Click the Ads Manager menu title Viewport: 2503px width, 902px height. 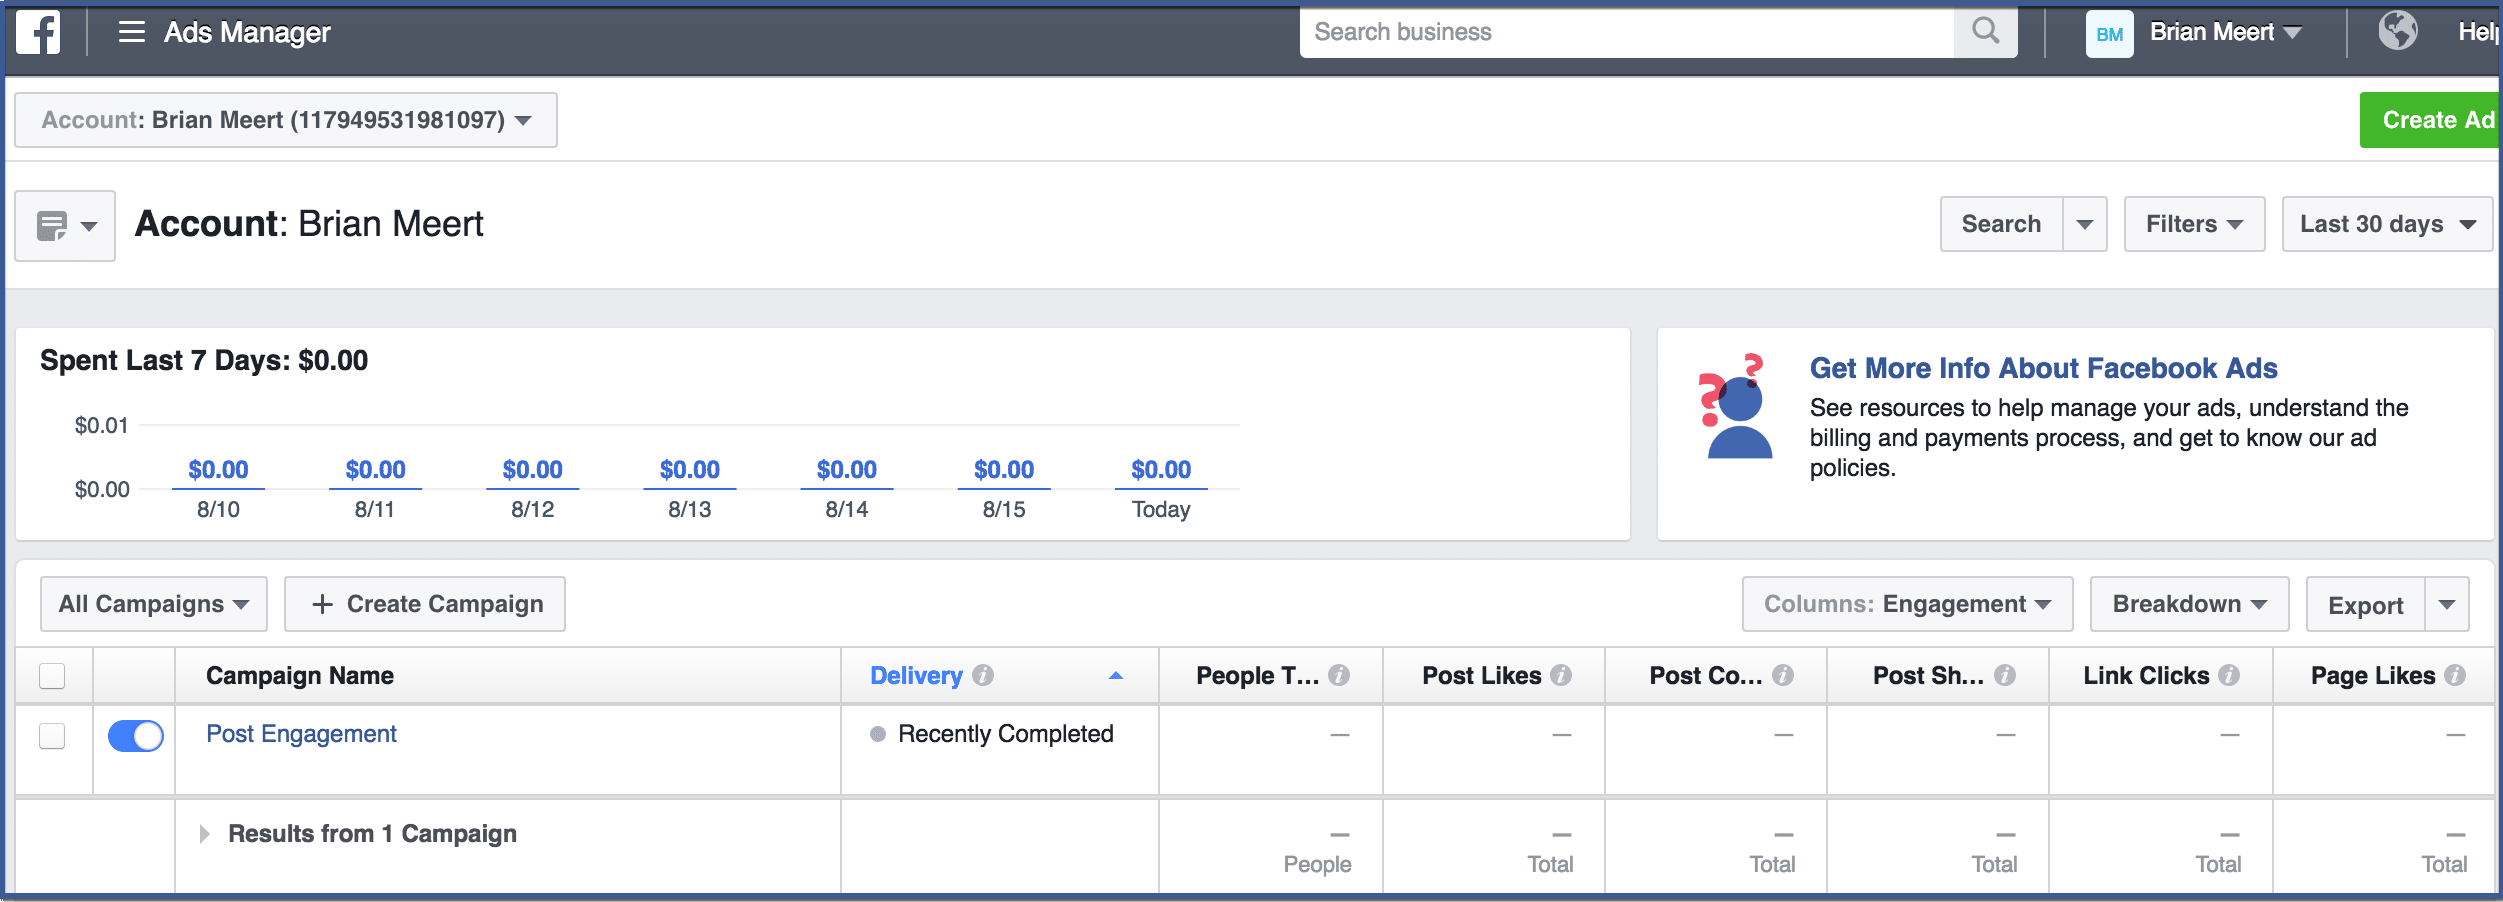247,32
